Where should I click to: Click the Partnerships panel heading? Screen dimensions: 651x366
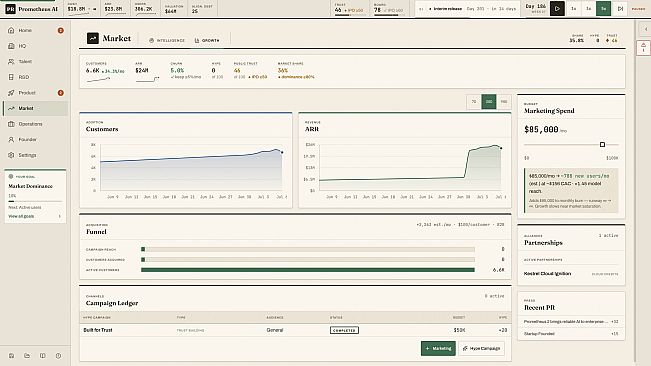coord(543,243)
